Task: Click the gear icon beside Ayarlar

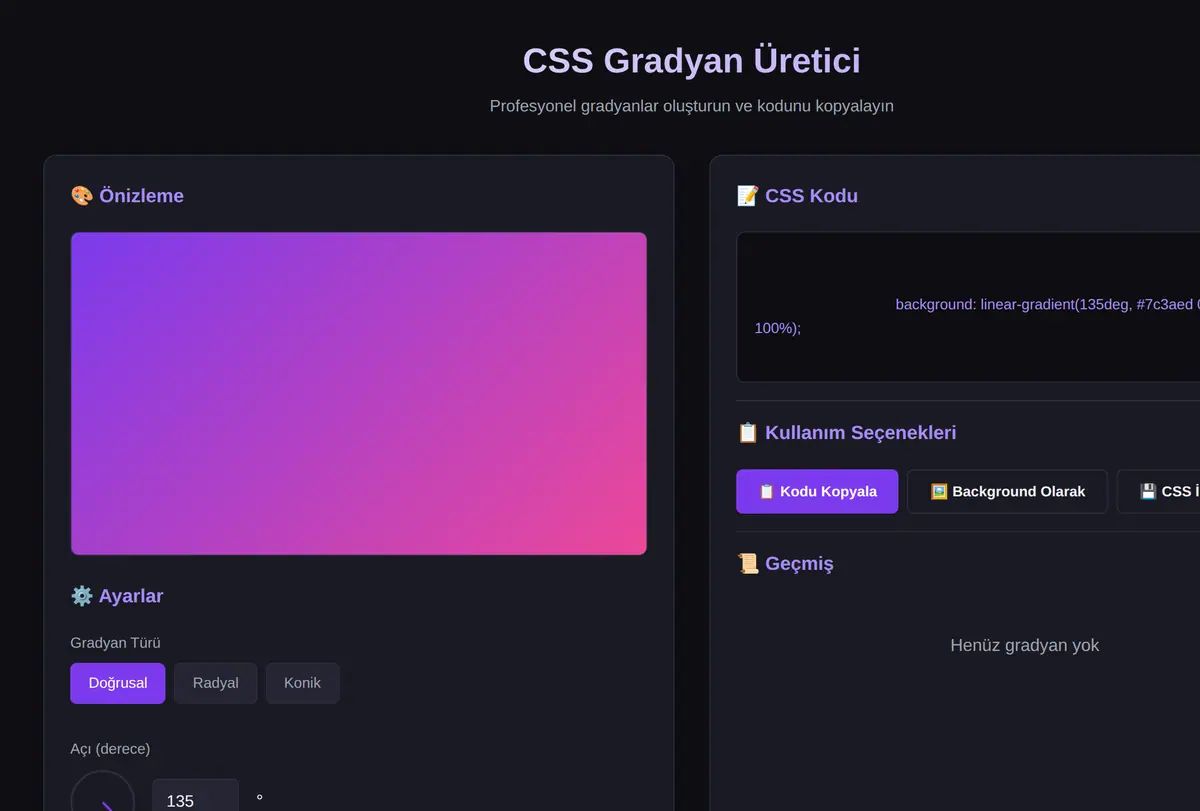Action: 82,595
